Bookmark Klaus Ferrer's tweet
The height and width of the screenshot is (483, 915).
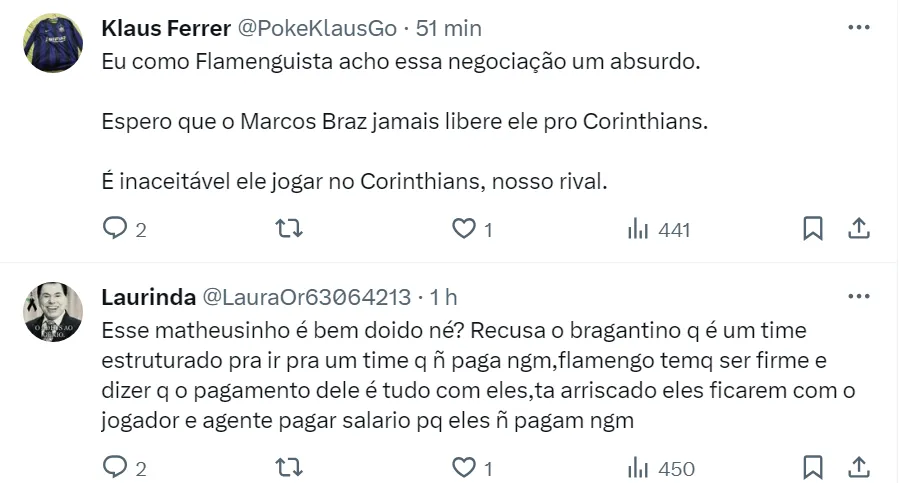tap(813, 229)
